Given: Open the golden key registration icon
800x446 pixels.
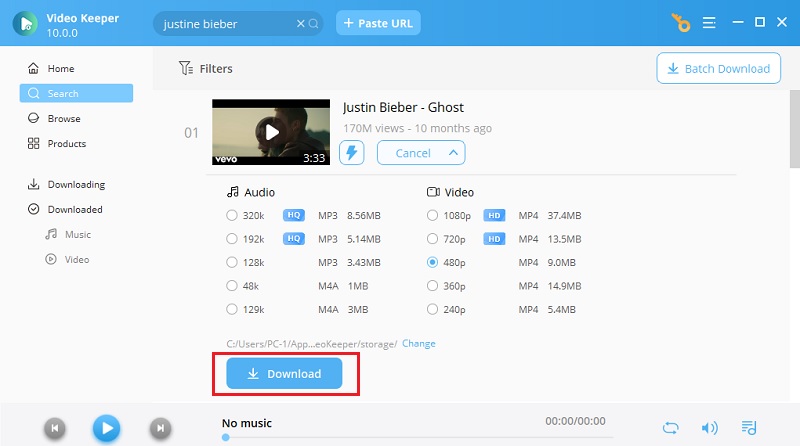Looking at the screenshot, I should 681,22.
